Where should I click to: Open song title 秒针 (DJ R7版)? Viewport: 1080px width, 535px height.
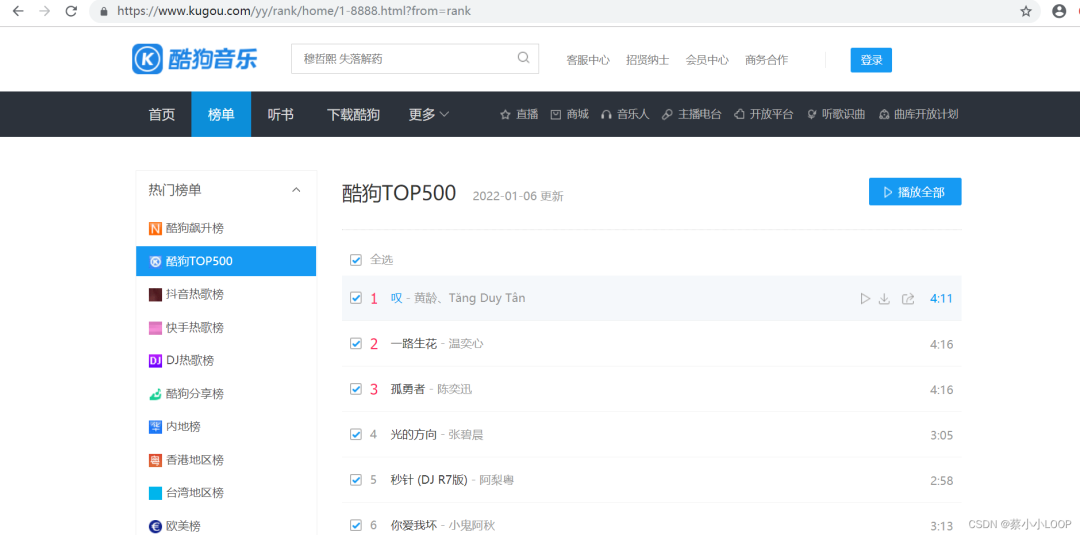(x=428, y=480)
